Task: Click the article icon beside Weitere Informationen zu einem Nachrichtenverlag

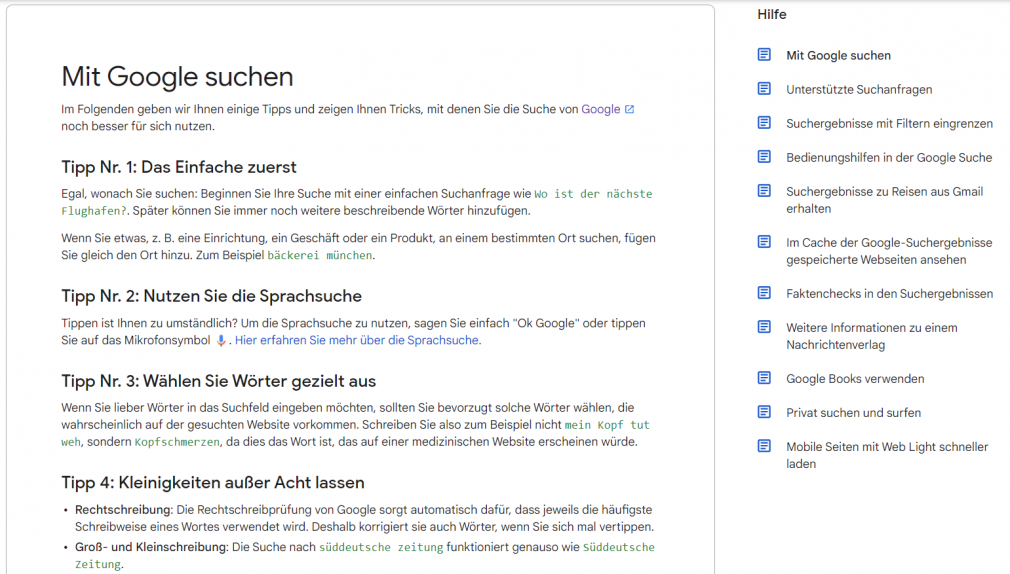Action: tap(764, 327)
